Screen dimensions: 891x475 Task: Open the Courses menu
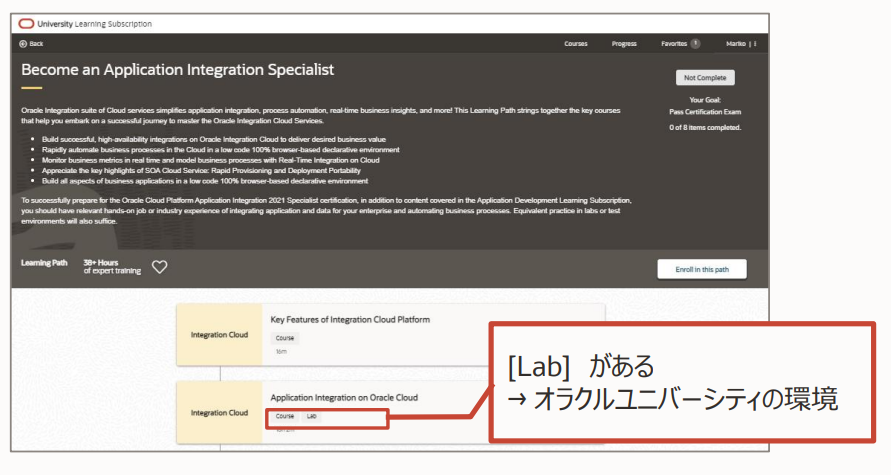tap(576, 44)
